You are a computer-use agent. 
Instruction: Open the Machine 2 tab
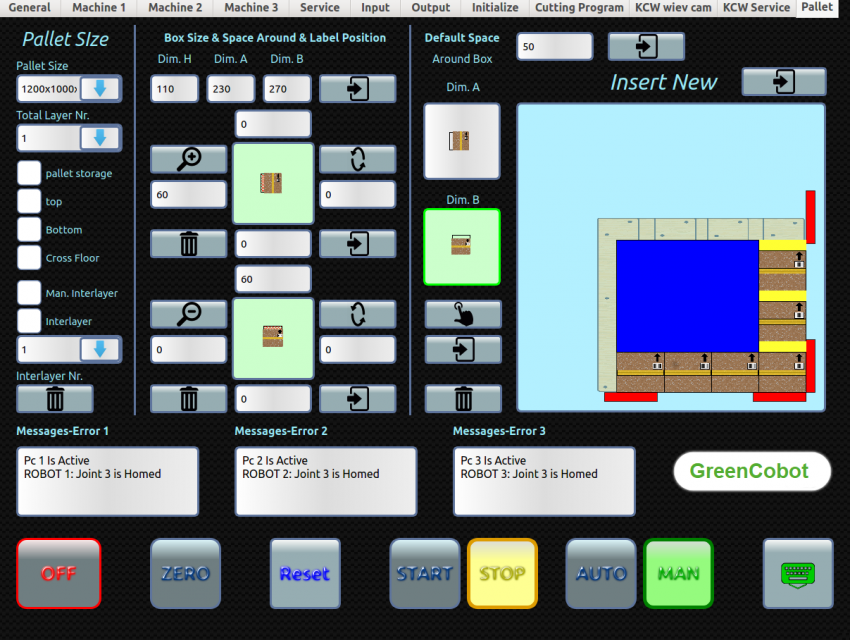[175, 8]
